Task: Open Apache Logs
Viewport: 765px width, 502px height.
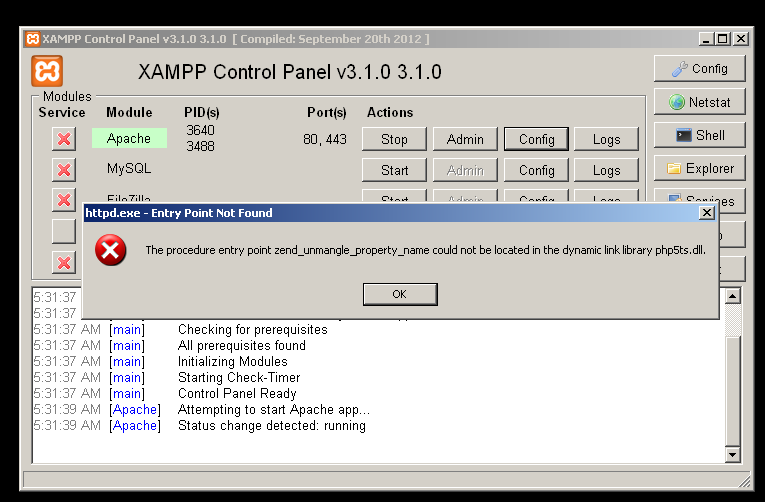Action: pos(606,139)
